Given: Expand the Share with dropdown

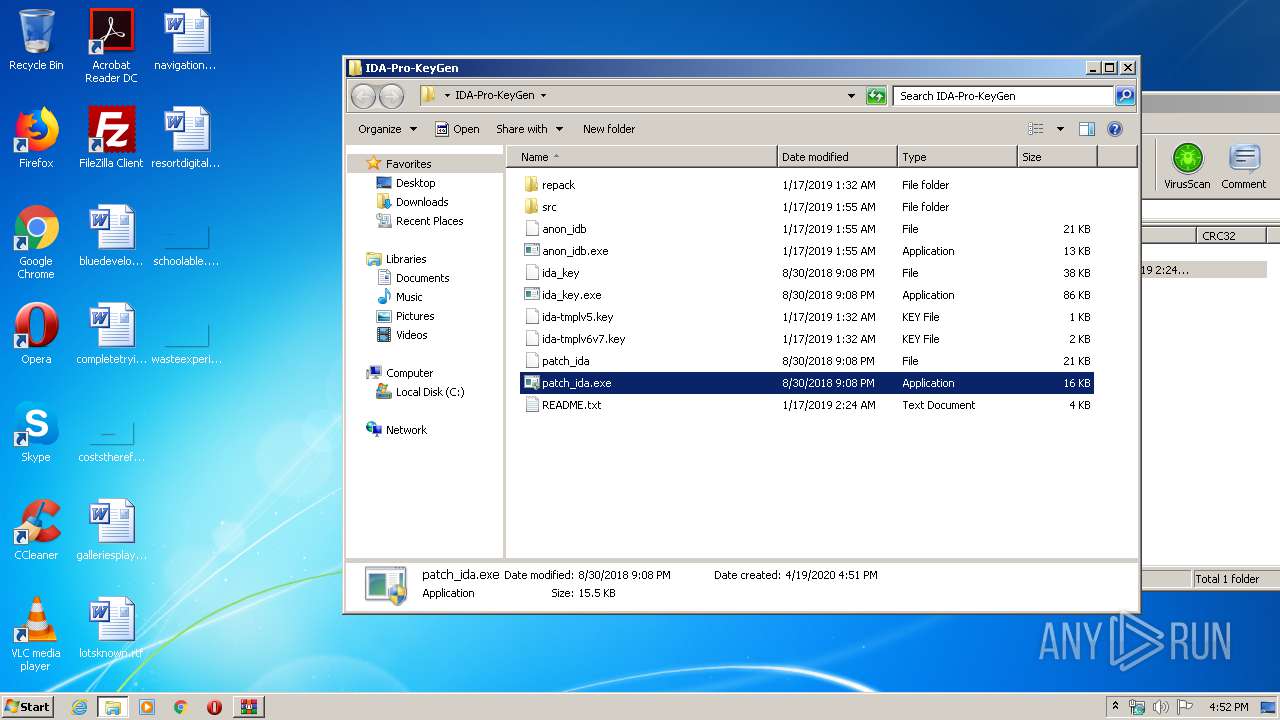Looking at the screenshot, I should [530, 129].
